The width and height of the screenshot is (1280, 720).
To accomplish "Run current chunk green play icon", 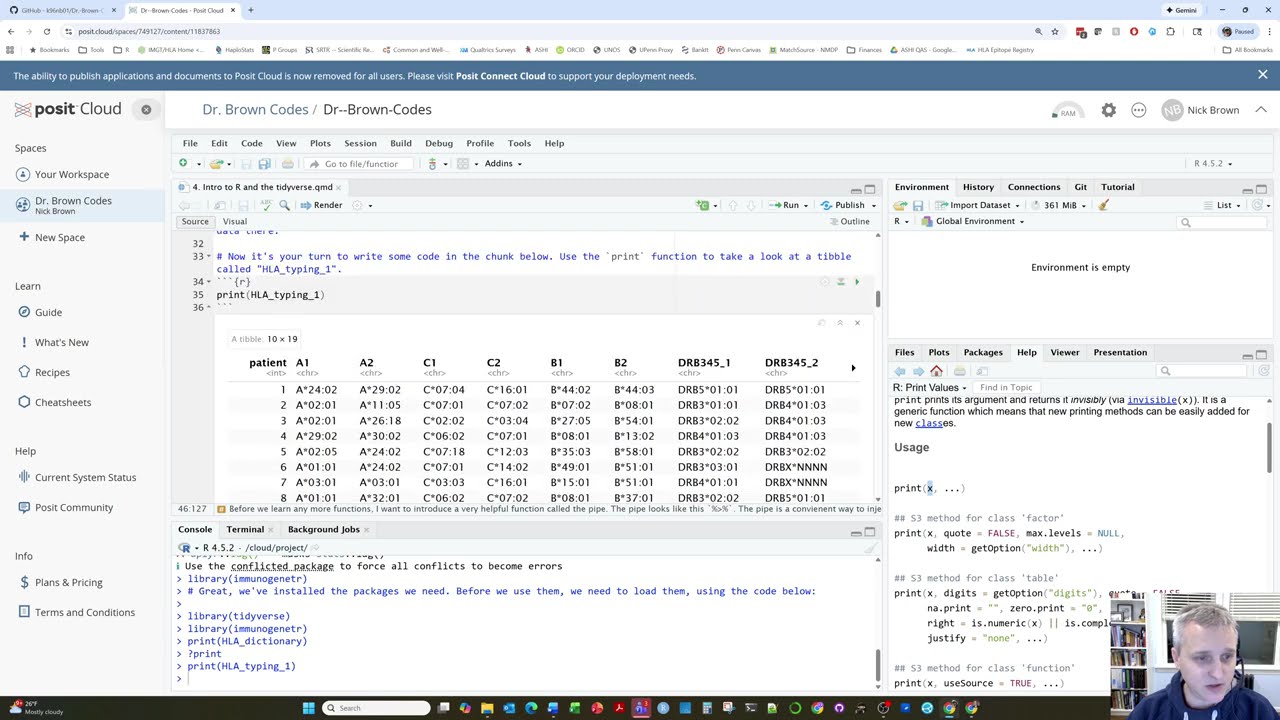I will [x=856, y=282].
